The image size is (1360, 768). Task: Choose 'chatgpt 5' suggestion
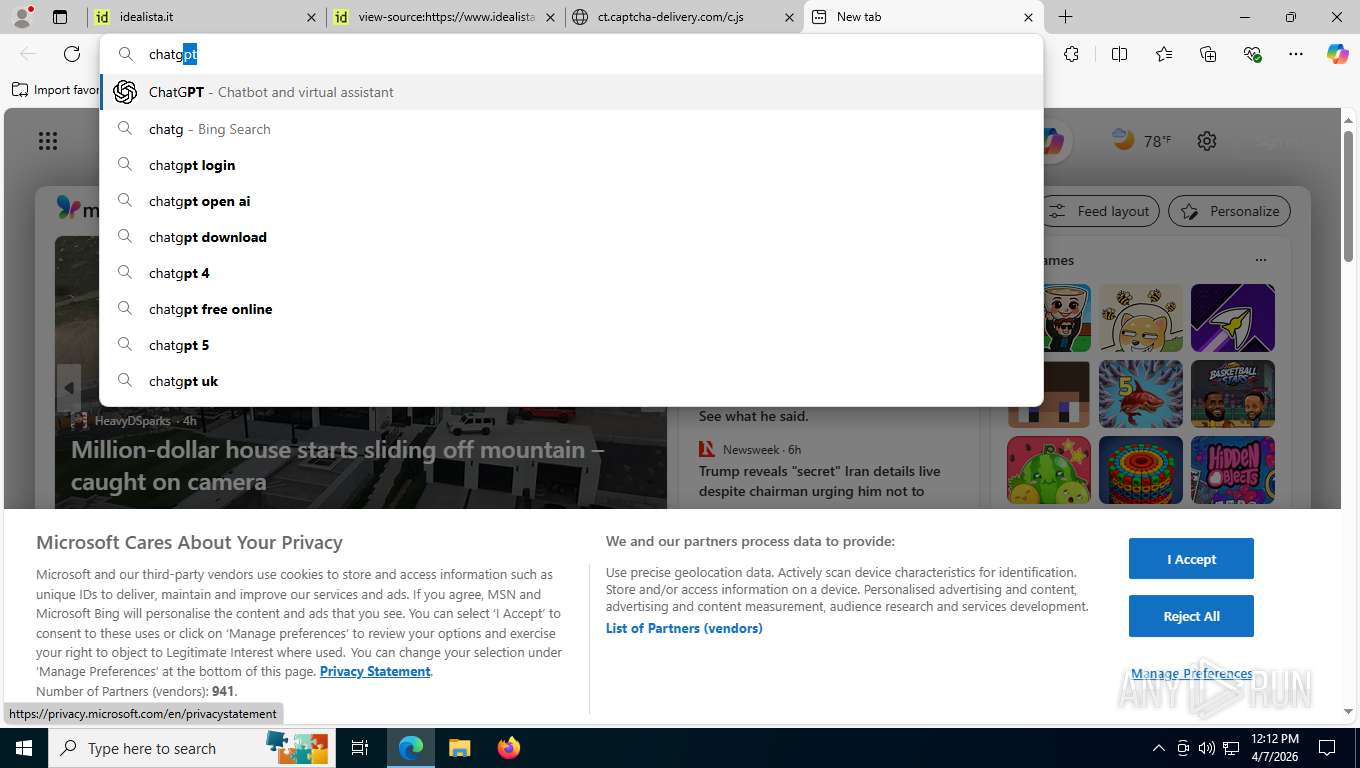571,345
